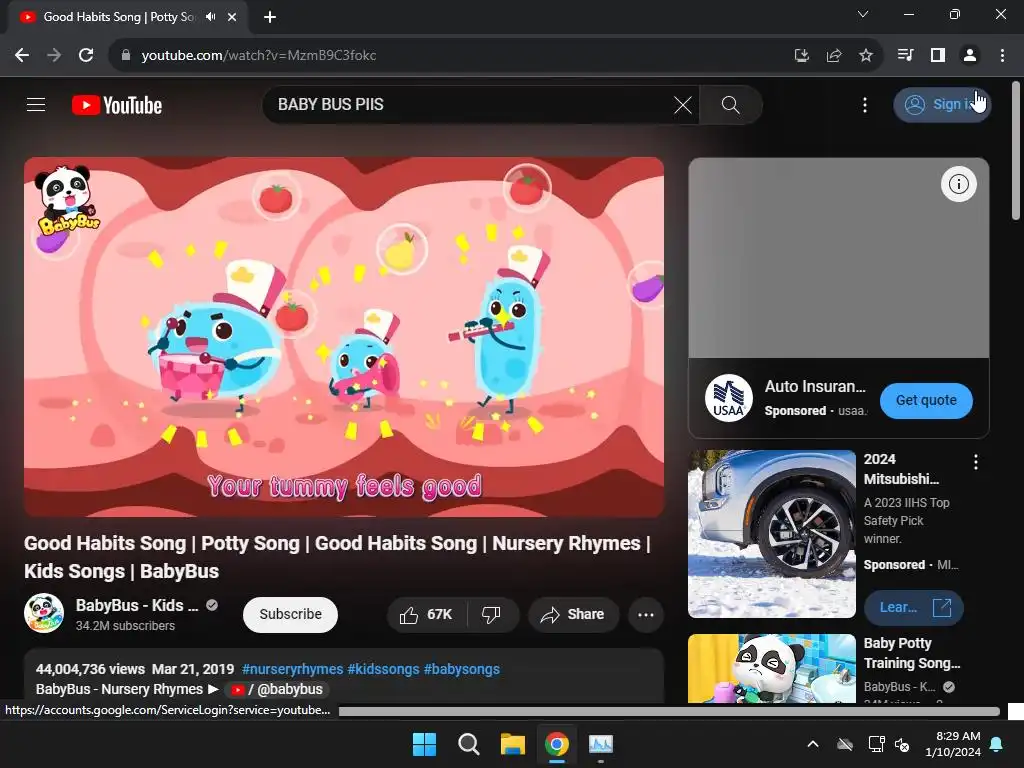Screen dimensions: 1024x768
Task: Bookmark this page with the star icon
Action: (x=866, y=56)
